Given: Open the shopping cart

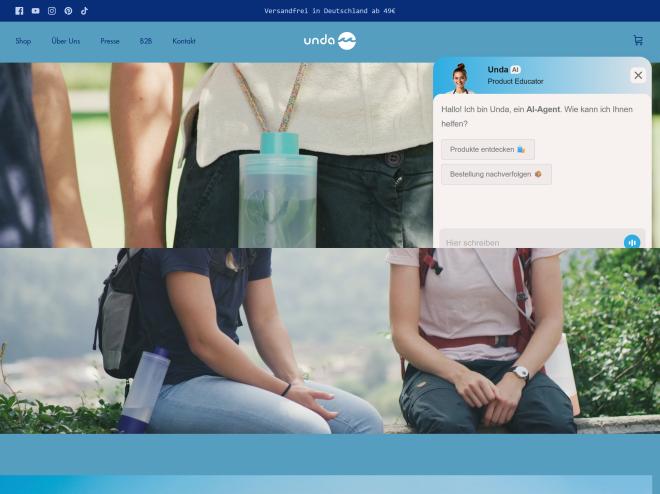Looking at the screenshot, I should (638, 40).
